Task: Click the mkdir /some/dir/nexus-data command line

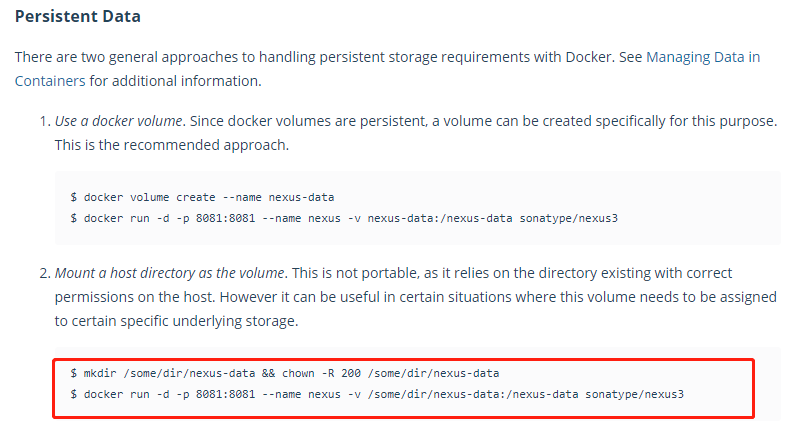Action: point(283,372)
